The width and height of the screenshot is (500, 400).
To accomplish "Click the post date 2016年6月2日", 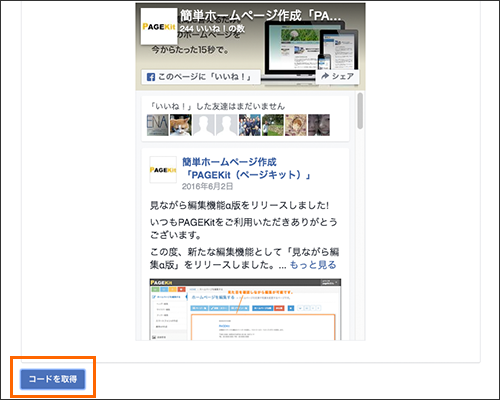I will pos(207,186).
